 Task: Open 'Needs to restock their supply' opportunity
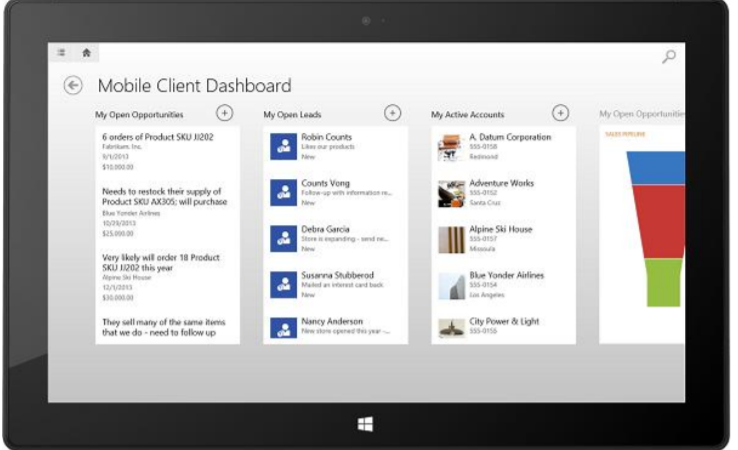pyautogui.click(x=164, y=196)
